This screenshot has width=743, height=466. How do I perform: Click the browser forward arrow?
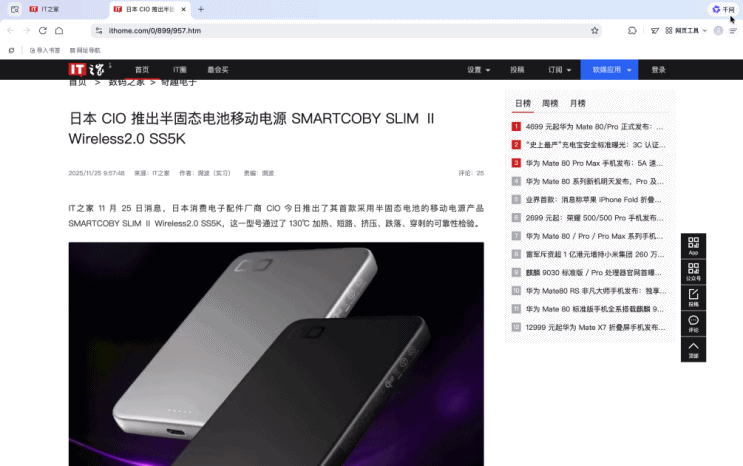[27, 30]
